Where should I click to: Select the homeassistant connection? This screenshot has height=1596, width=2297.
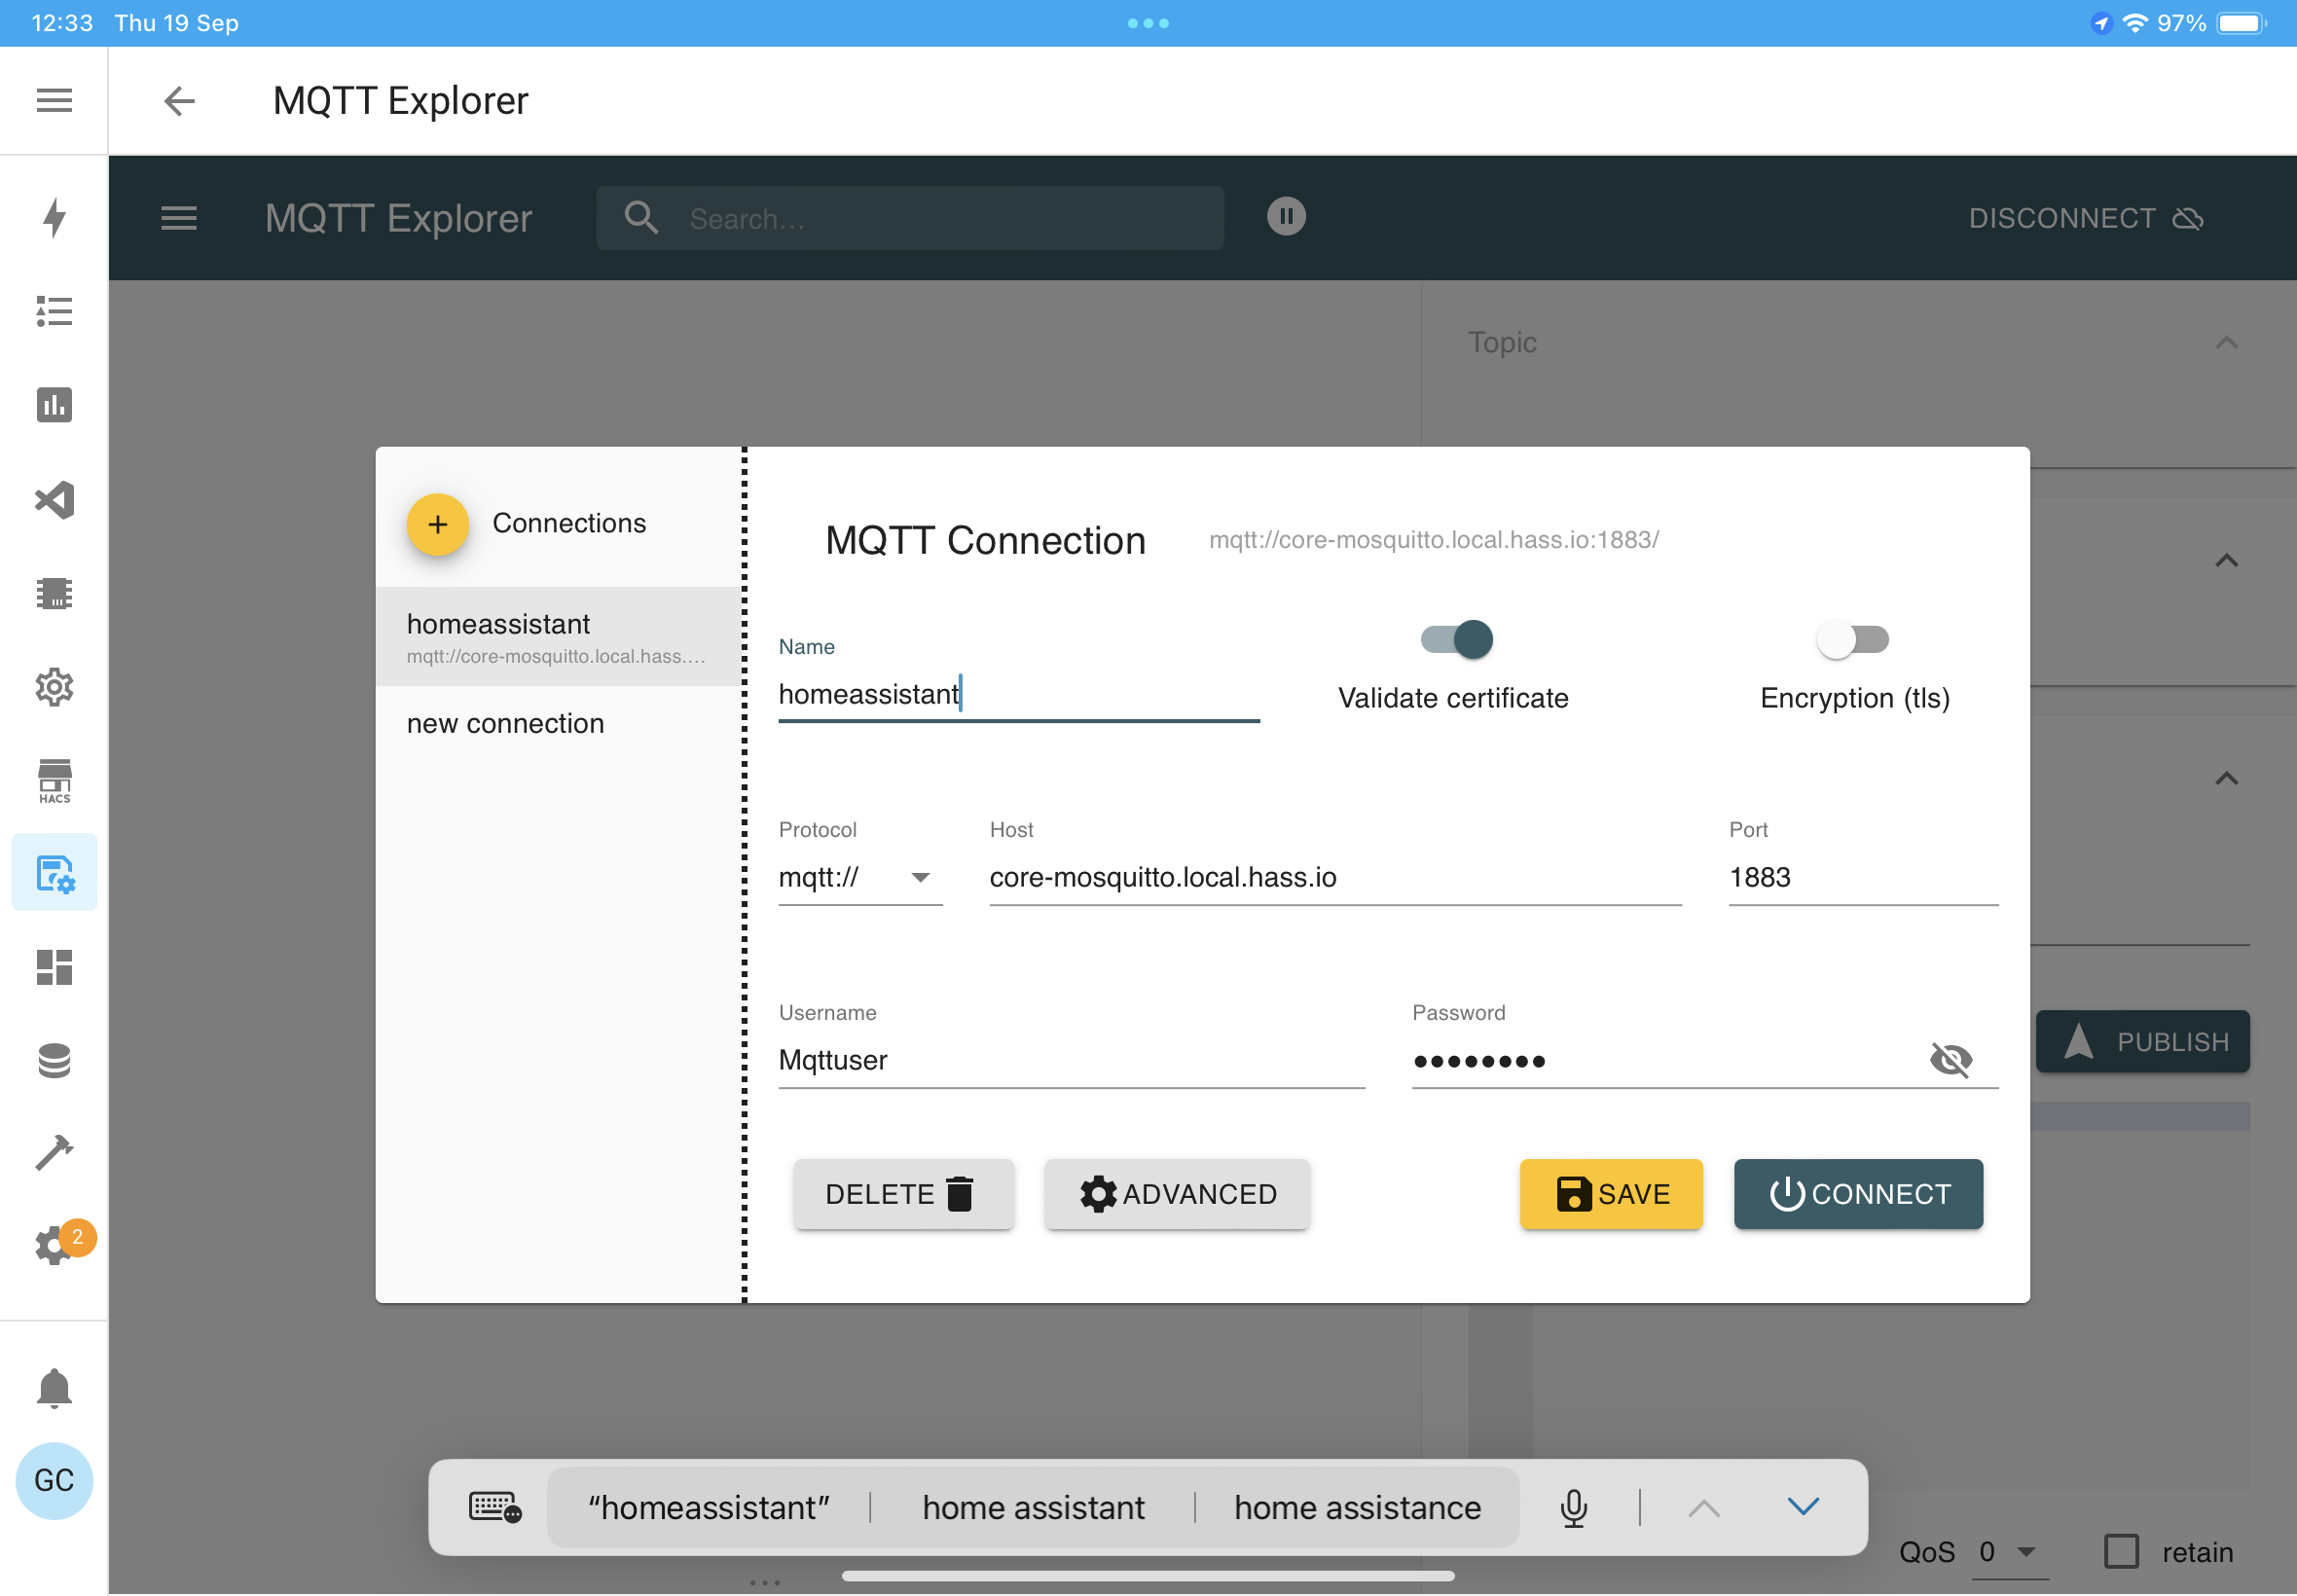(559, 637)
